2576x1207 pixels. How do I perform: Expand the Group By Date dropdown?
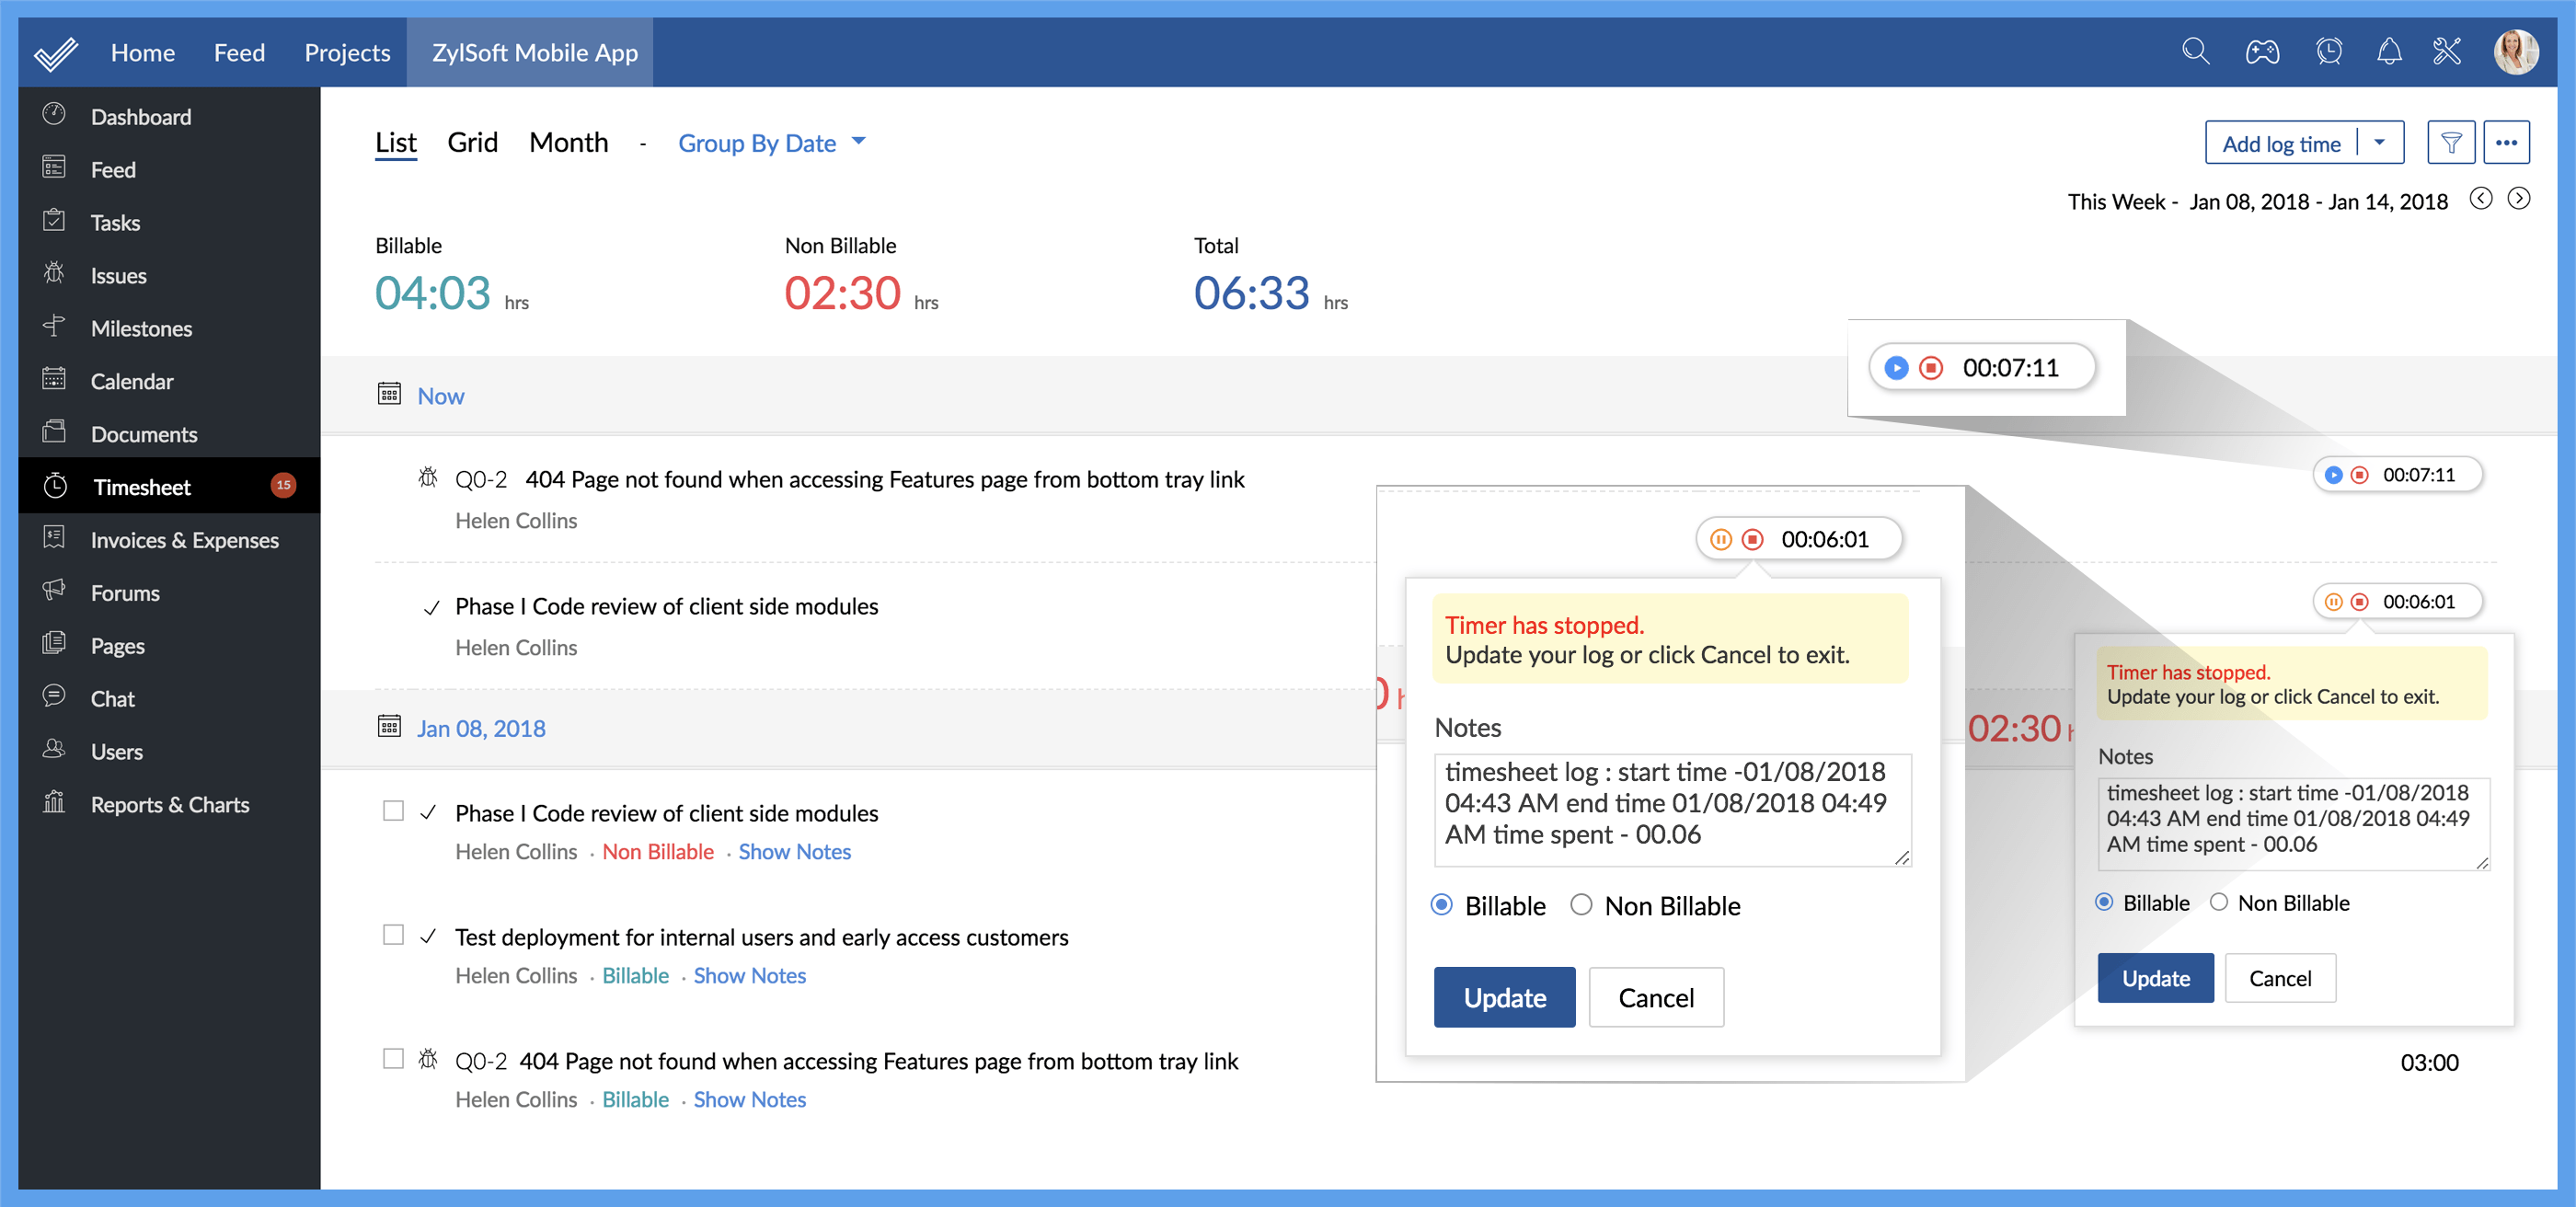(x=771, y=143)
